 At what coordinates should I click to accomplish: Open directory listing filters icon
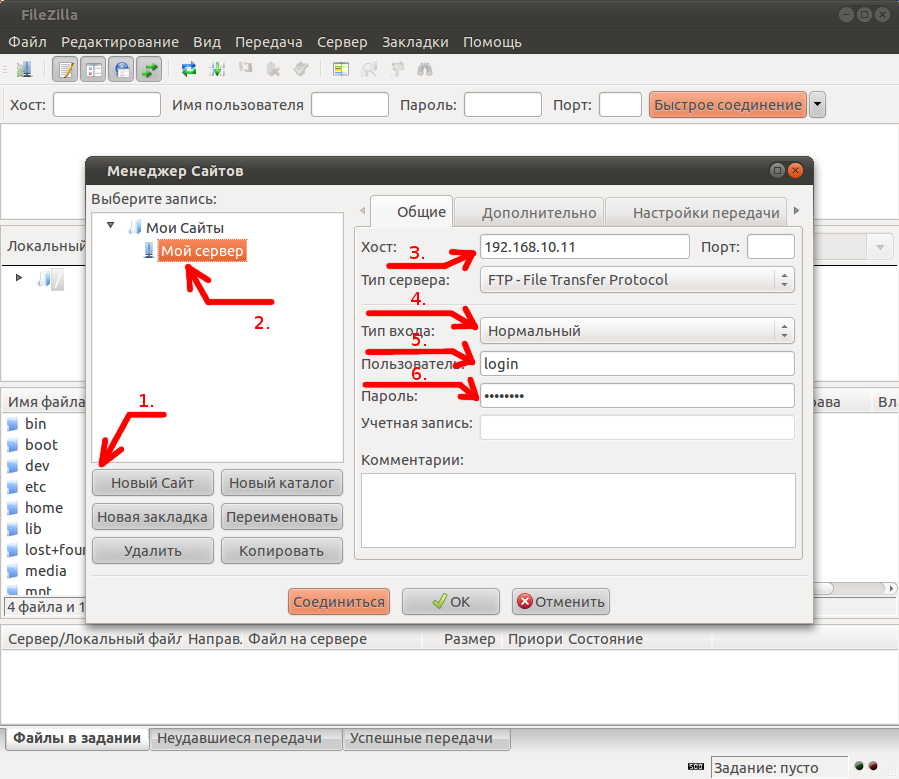click(x=341, y=70)
